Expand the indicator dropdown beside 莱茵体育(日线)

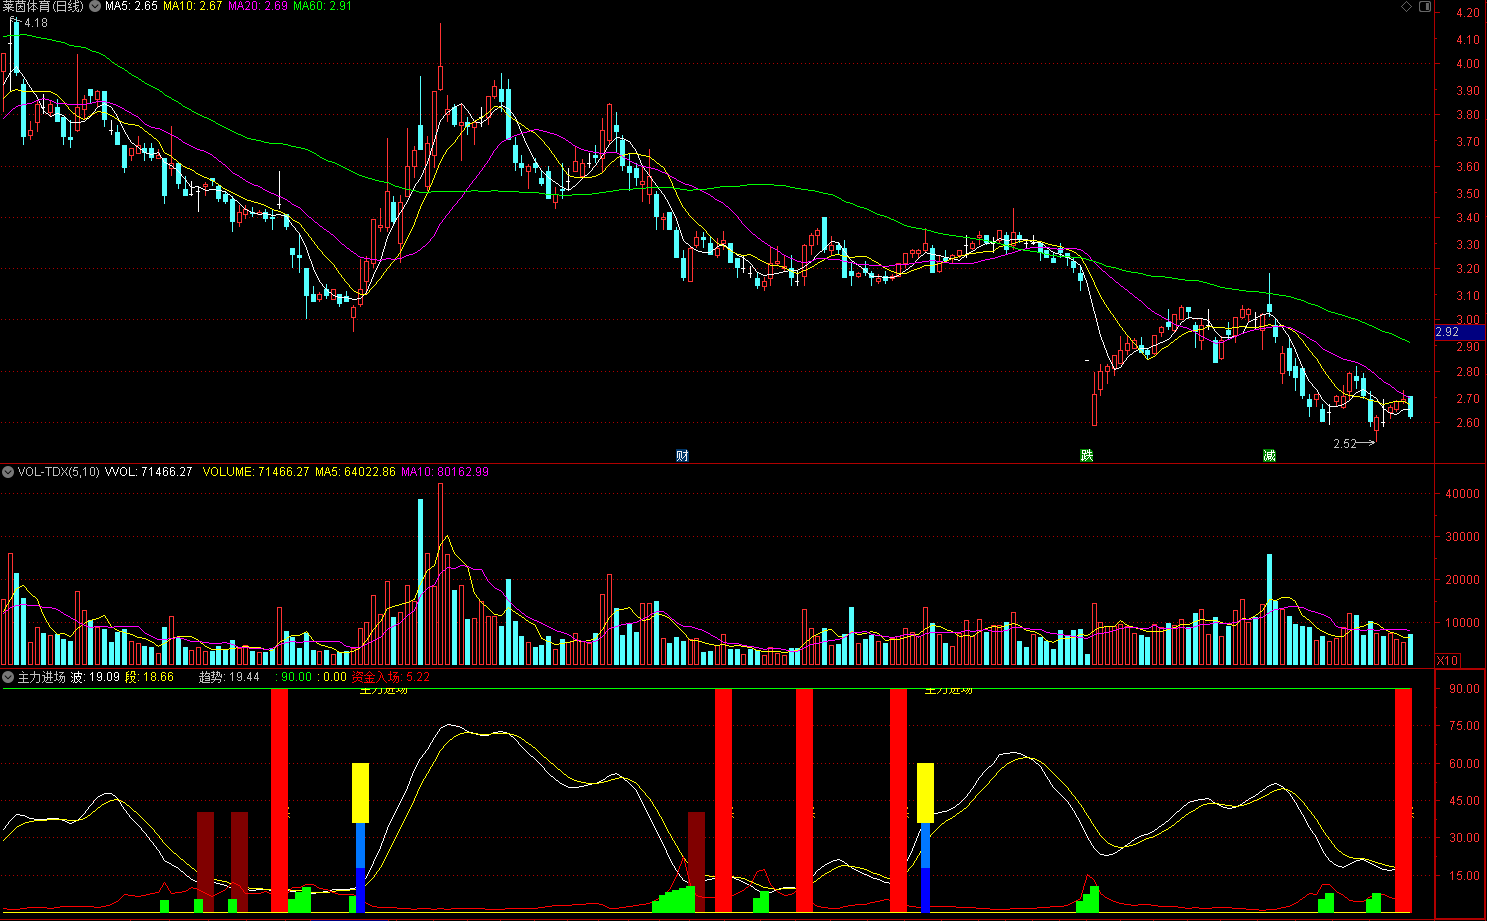click(x=94, y=6)
